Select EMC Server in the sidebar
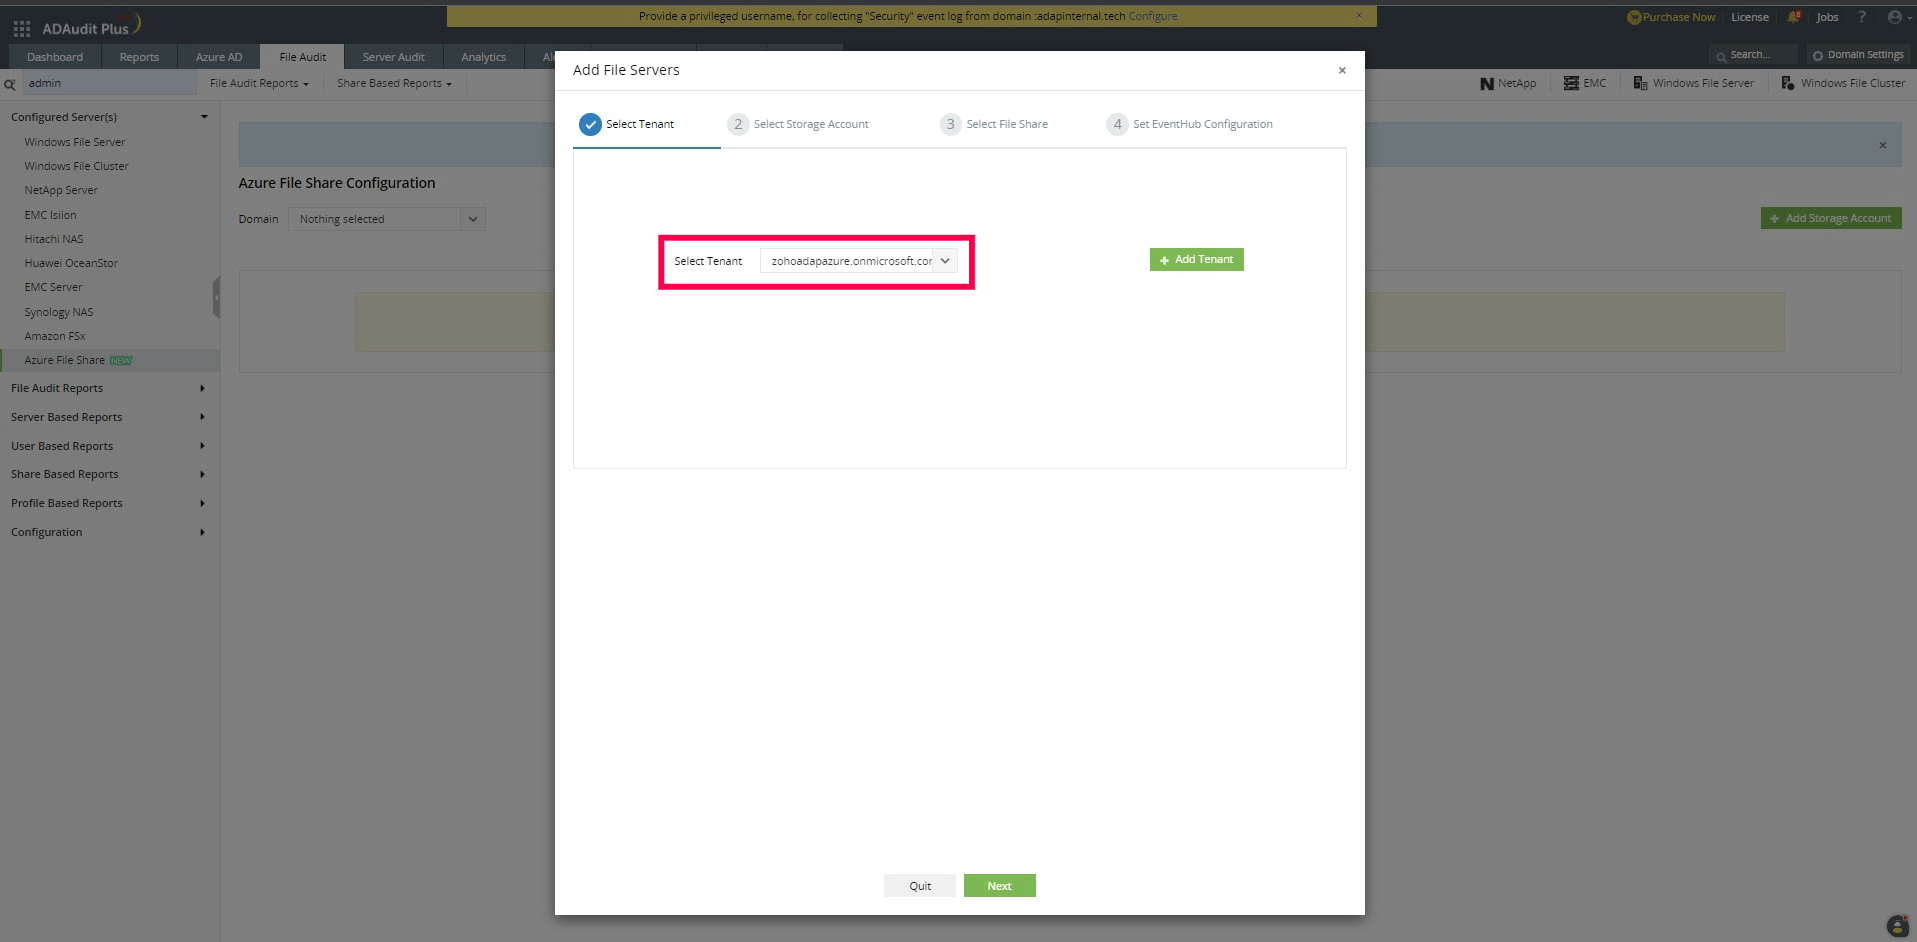Viewport: 1917px width, 942px height. 53,287
